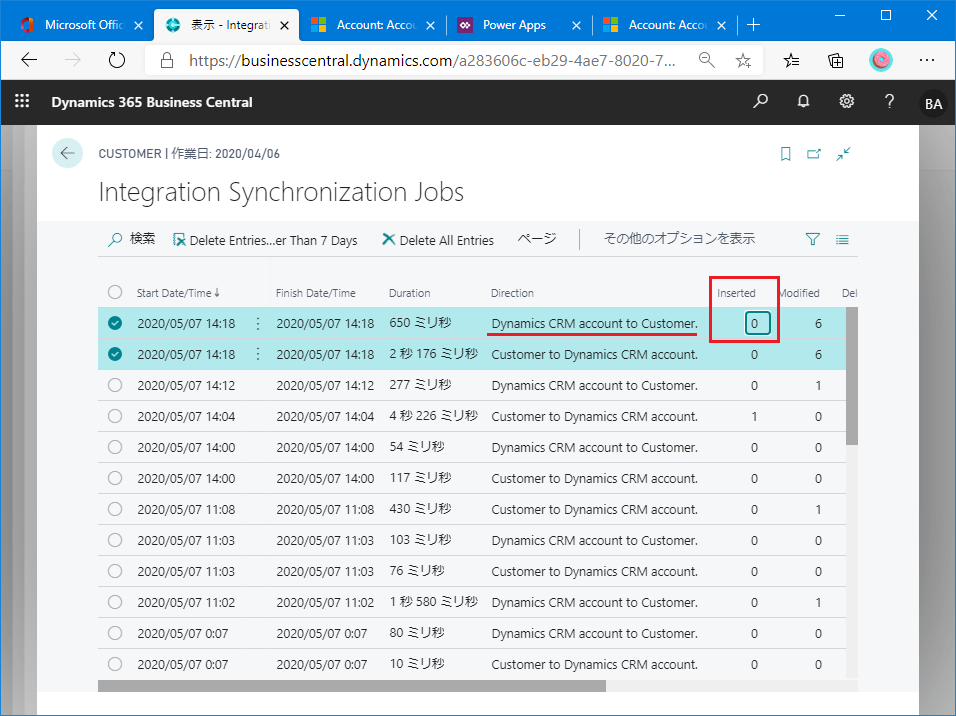This screenshot has width=956, height=716.
Task: Click the browser address bar URL
Action: pos(432,60)
